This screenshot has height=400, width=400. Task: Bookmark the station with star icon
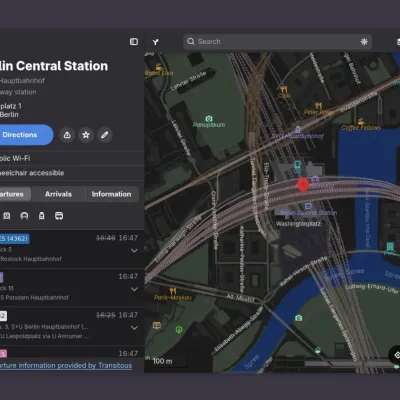tap(86, 135)
